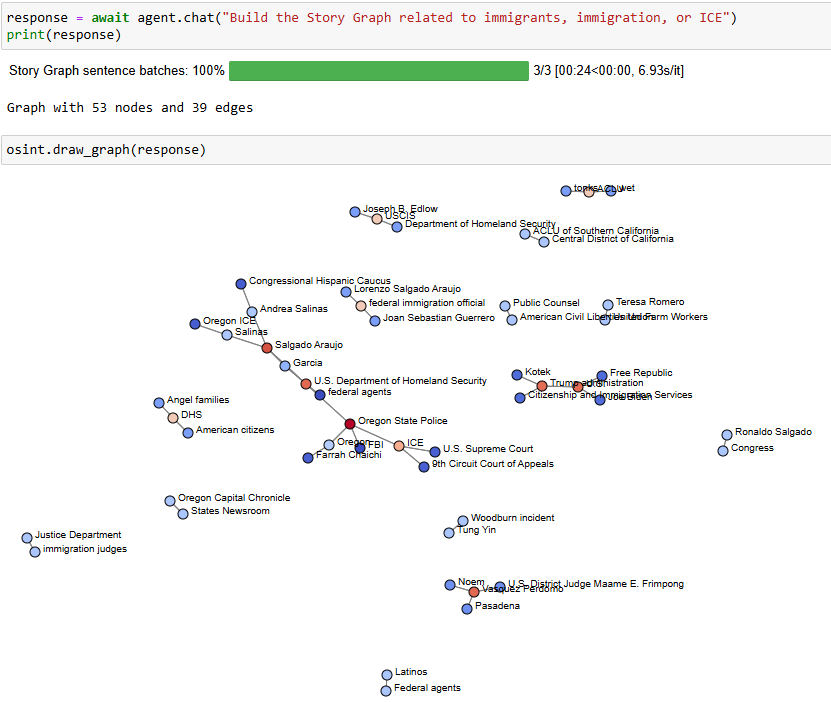
Task: Select the Oregon Capital Chronicle node
Action: (170, 501)
